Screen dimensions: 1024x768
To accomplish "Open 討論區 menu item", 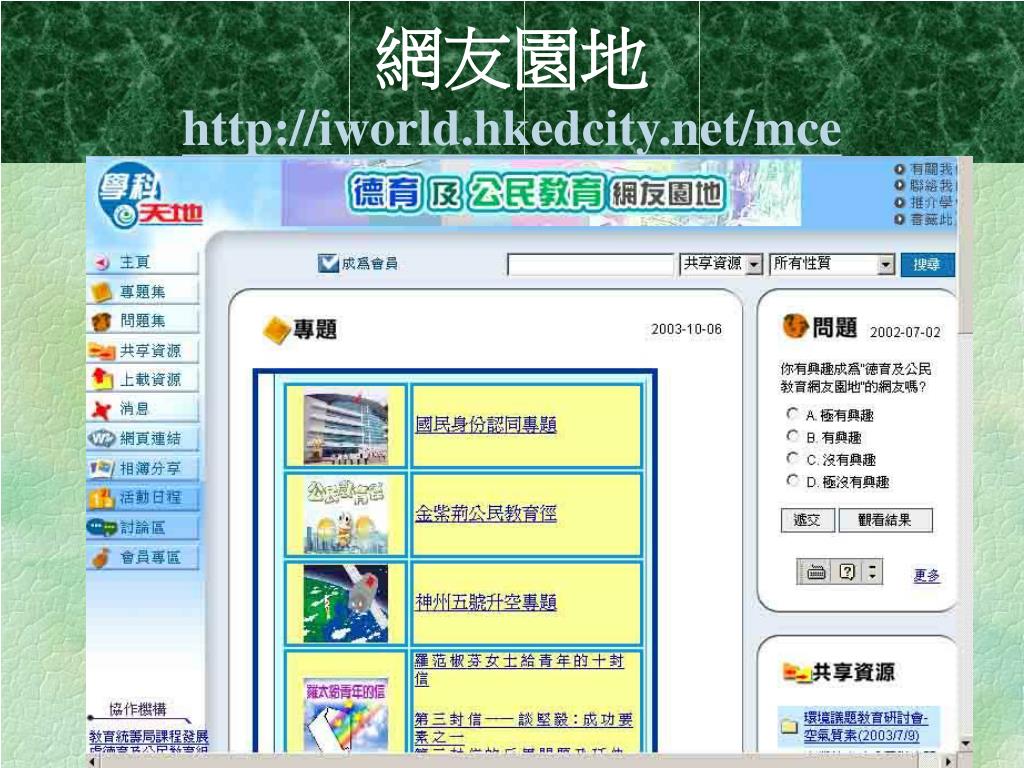I will tap(143, 528).
